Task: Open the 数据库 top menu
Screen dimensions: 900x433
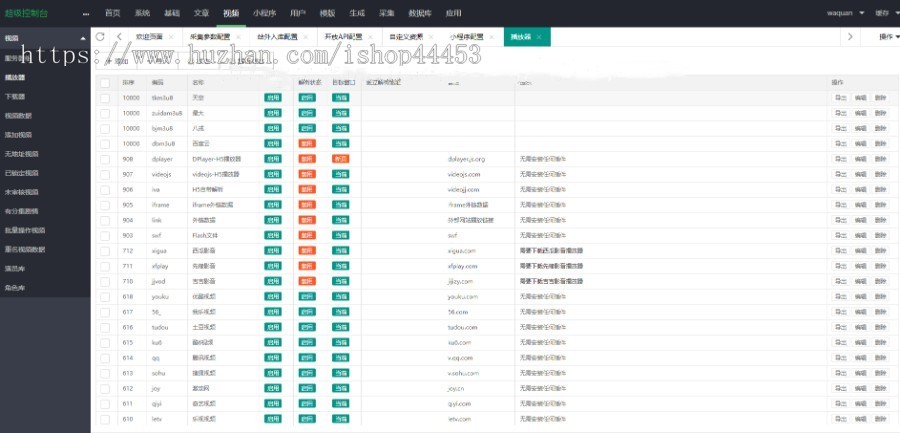Action: pos(420,13)
